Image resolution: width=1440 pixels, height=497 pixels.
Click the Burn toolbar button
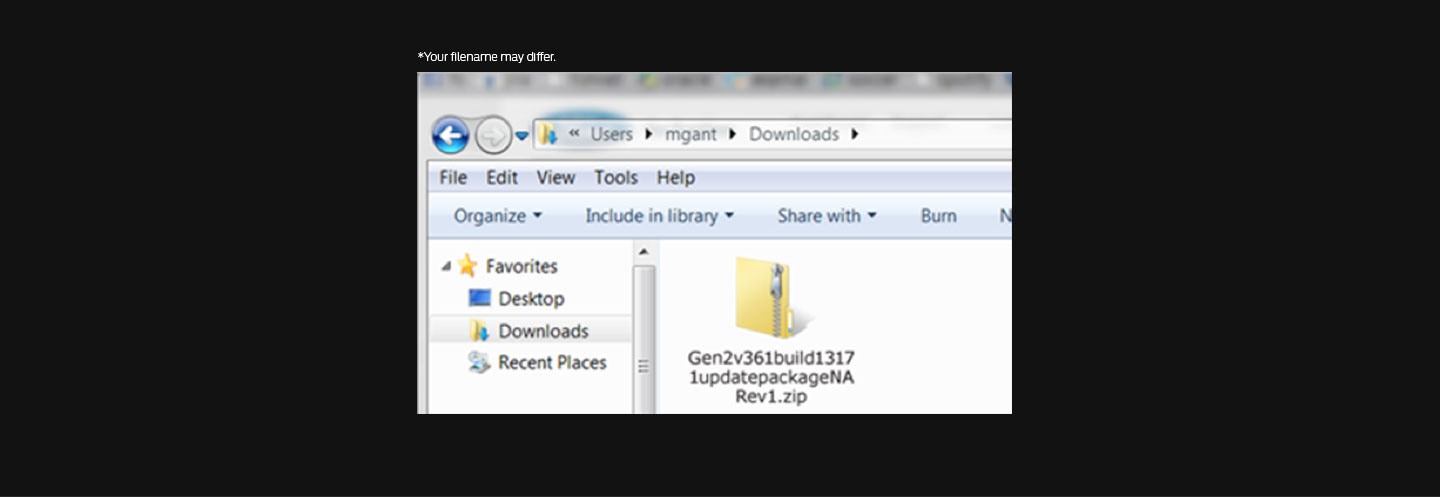[938, 216]
